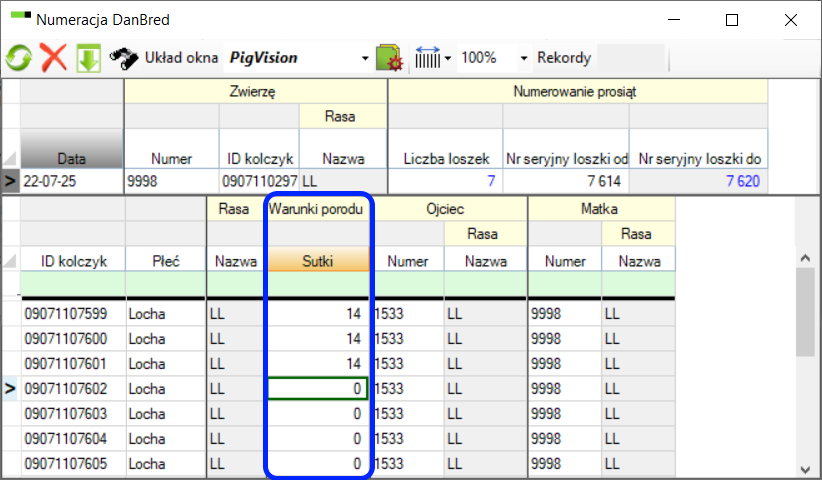Click the Sutki cell of row 09071107602
This screenshot has height=480, width=822.
point(318,389)
